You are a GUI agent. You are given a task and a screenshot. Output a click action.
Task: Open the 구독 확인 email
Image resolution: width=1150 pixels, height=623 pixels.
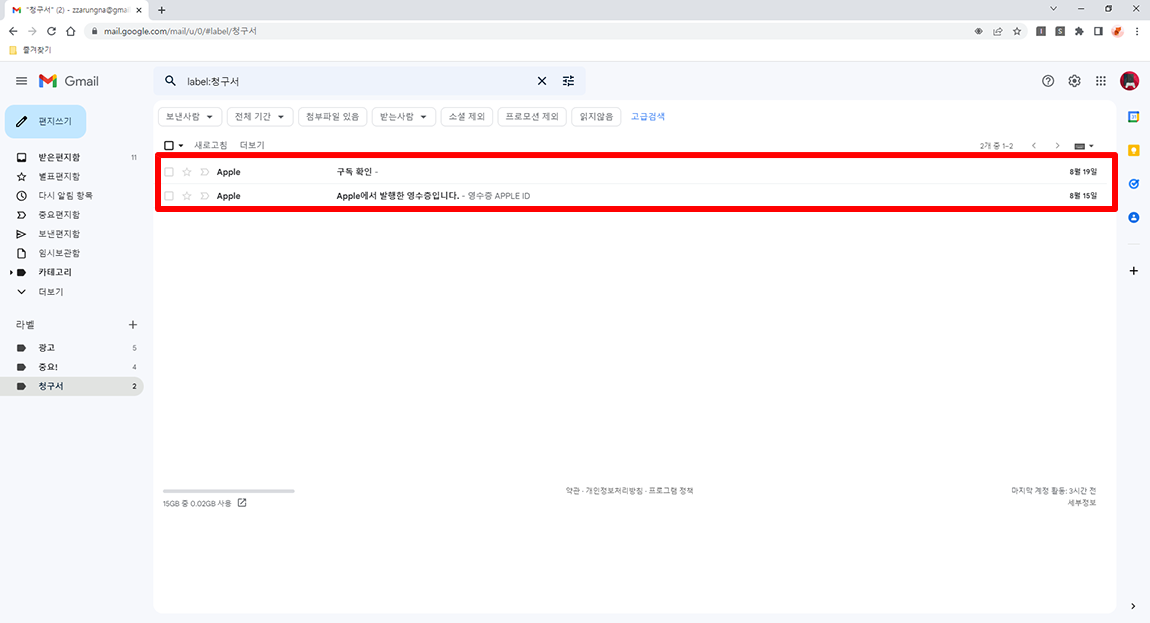(x=635, y=172)
